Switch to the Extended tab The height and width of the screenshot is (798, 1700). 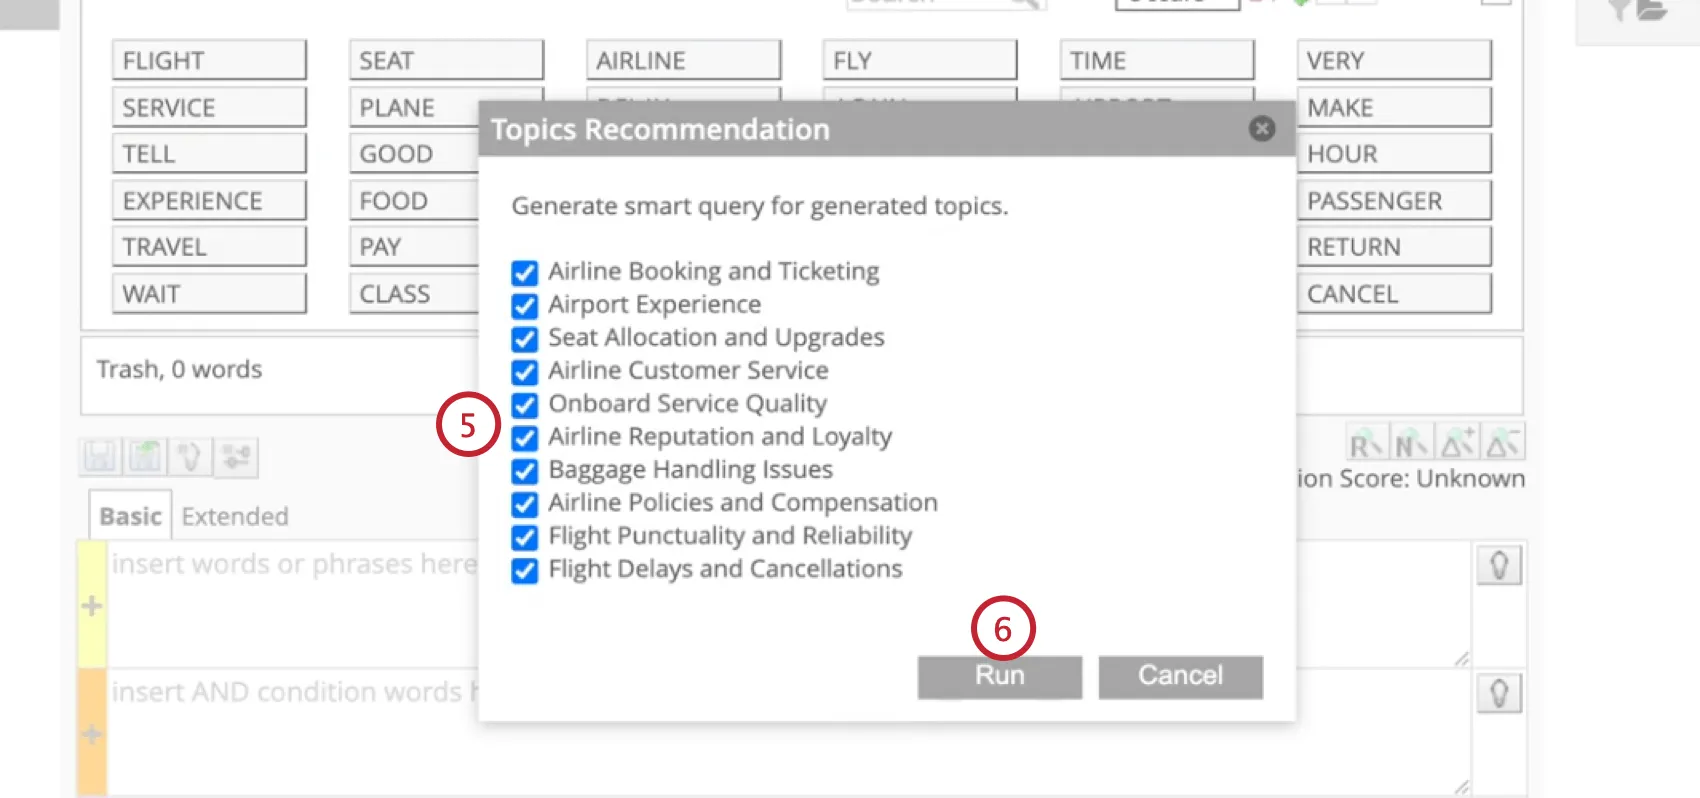pos(234,516)
